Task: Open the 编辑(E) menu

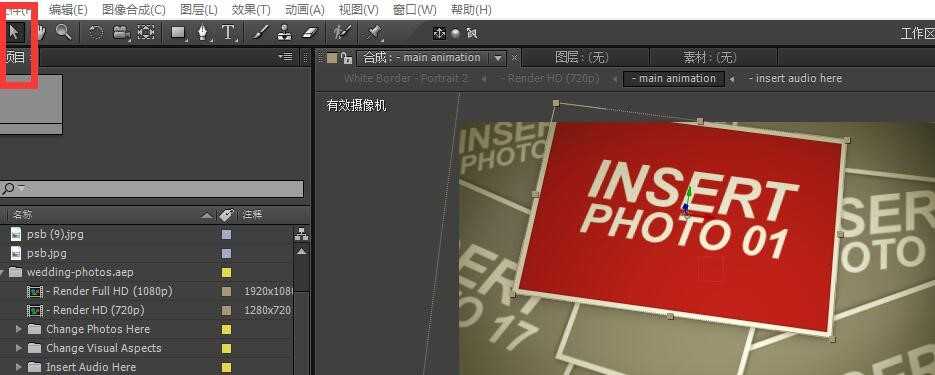Action: (68, 10)
